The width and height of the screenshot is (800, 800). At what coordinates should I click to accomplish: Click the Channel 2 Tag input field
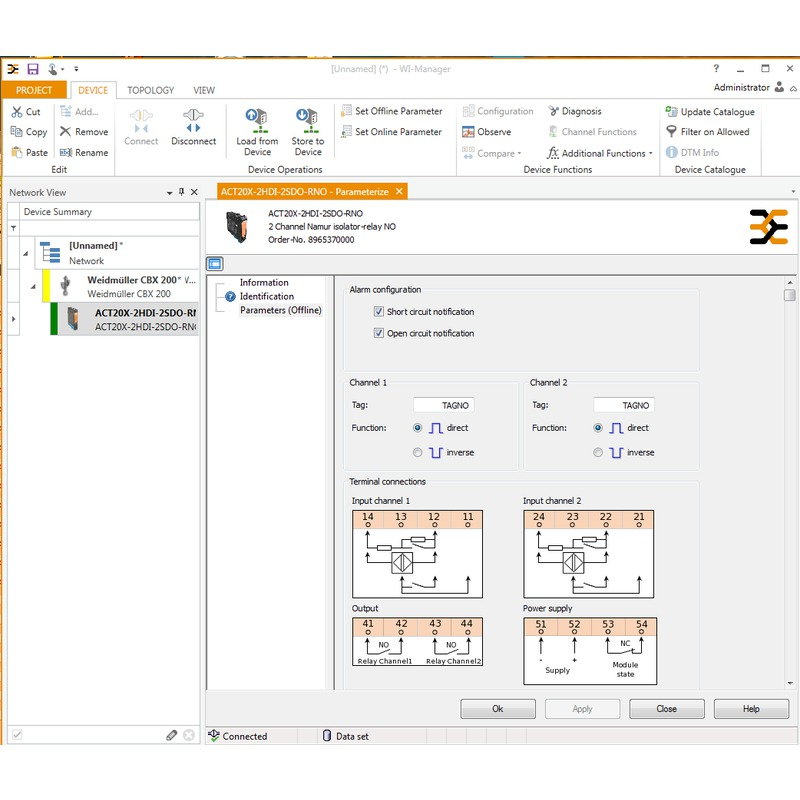pyautogui.click(x=624, y=405)
